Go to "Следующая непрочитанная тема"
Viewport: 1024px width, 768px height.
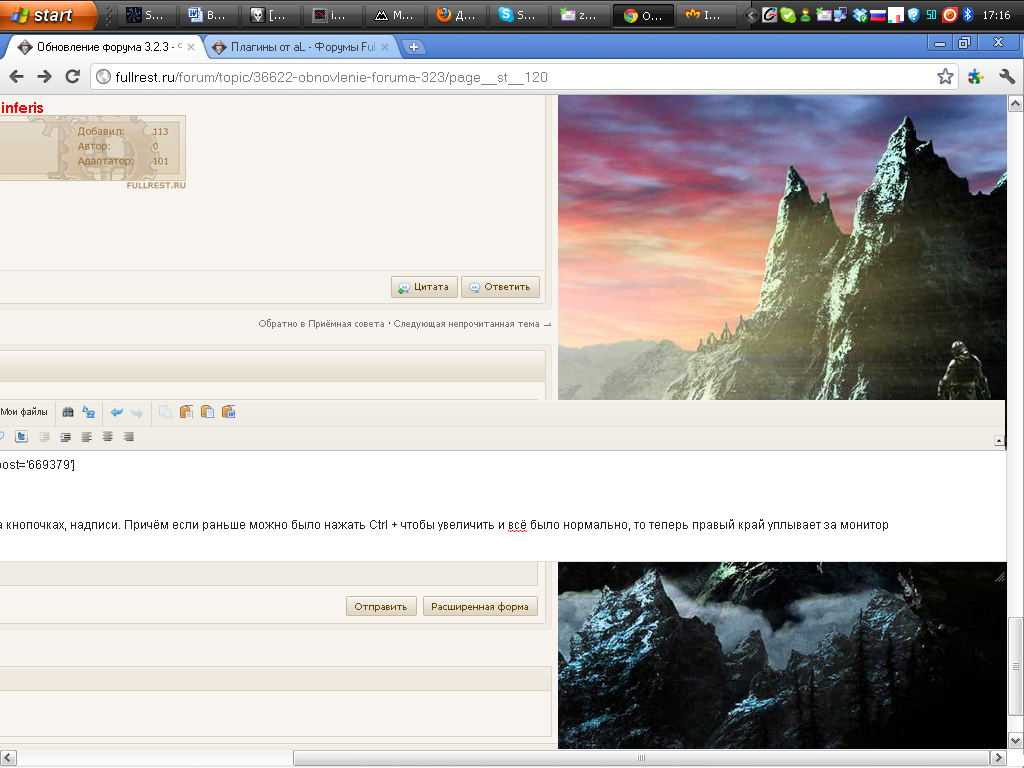pyautogui.click(x=472, y=324)
